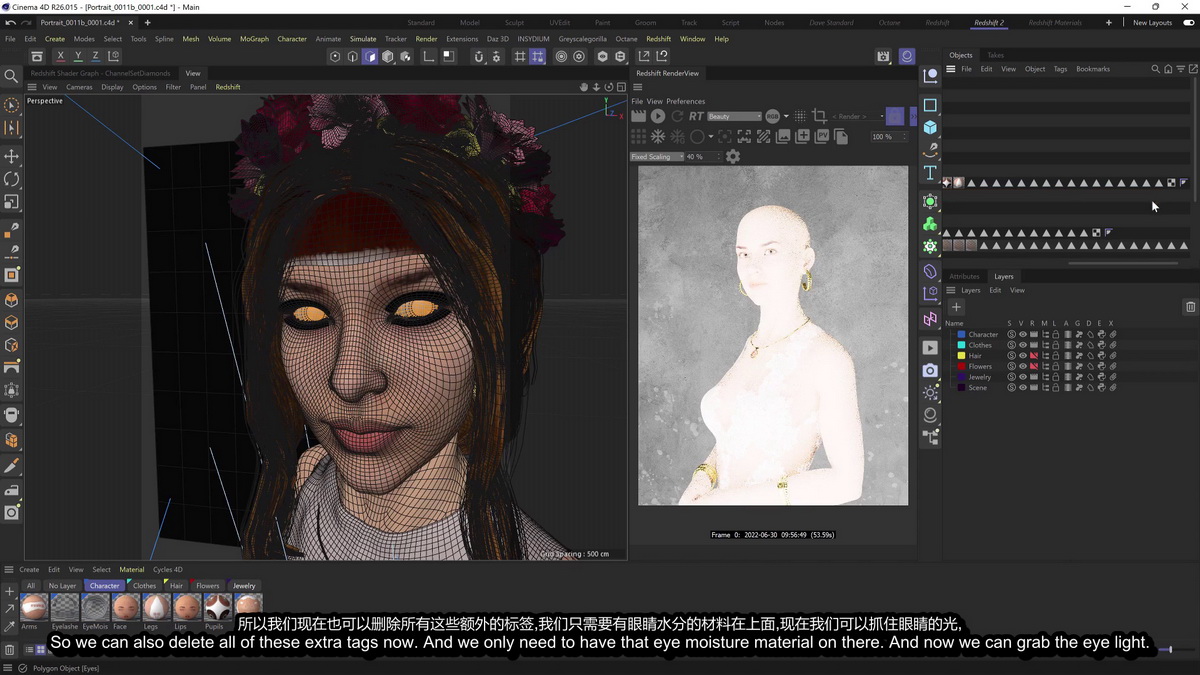Select the RenderView crop region tool
This screenshot has height=675, width=1200.
point(819,116)
